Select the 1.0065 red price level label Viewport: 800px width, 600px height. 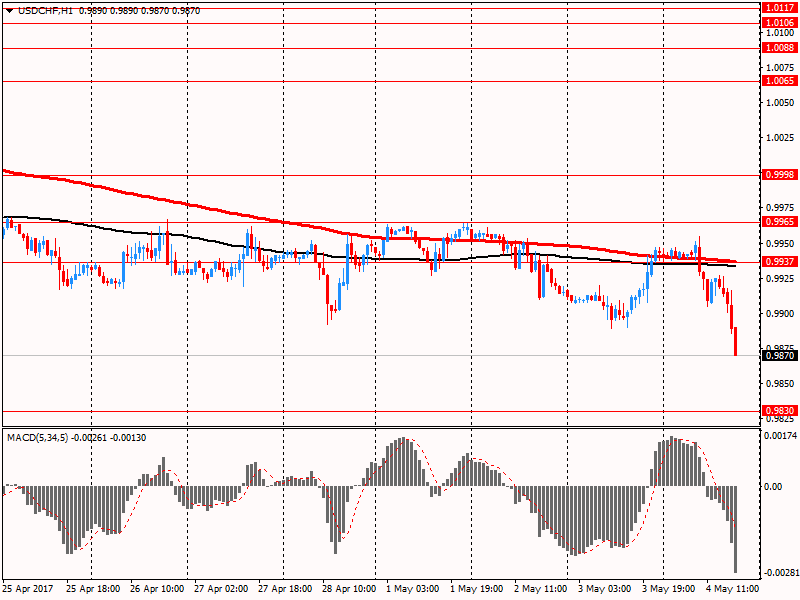coord(780,81)
